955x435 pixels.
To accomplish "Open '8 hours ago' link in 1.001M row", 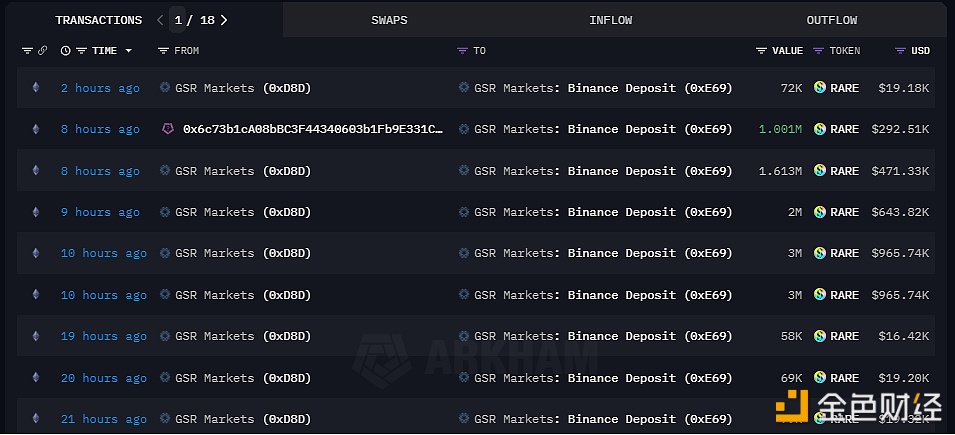I will pyautogui.click(x=100, y=129).
